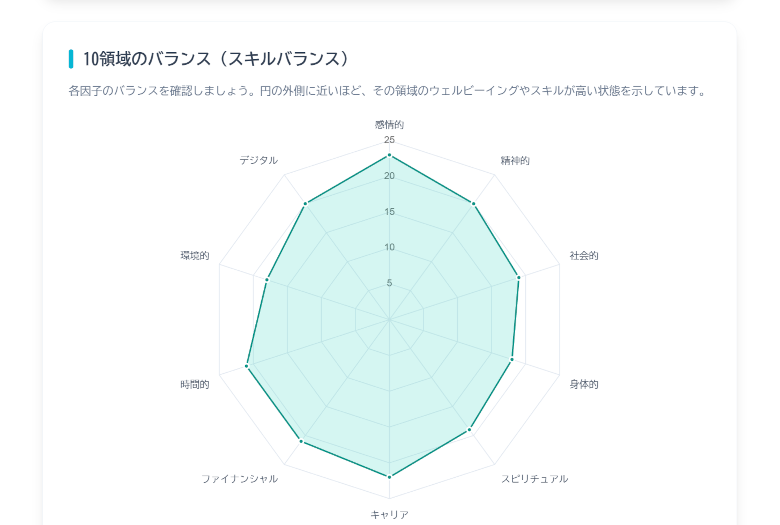Click the 25 scale tick label
780x525 pixels.
[x=389, y=140]
